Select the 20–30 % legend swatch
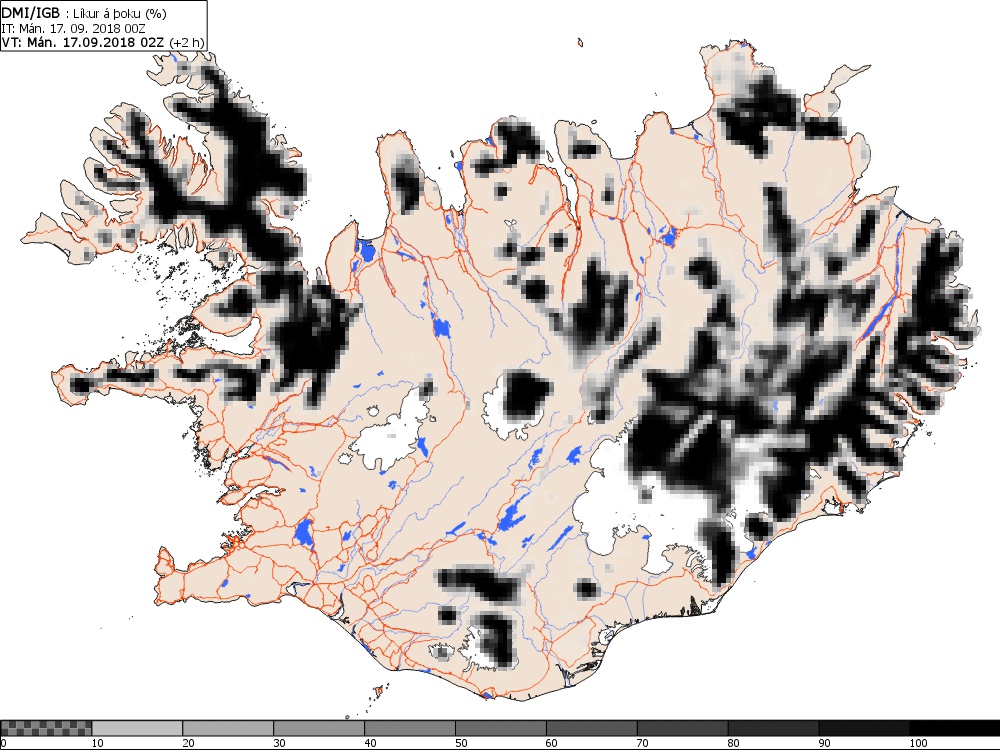 click(x=228, y=728)
